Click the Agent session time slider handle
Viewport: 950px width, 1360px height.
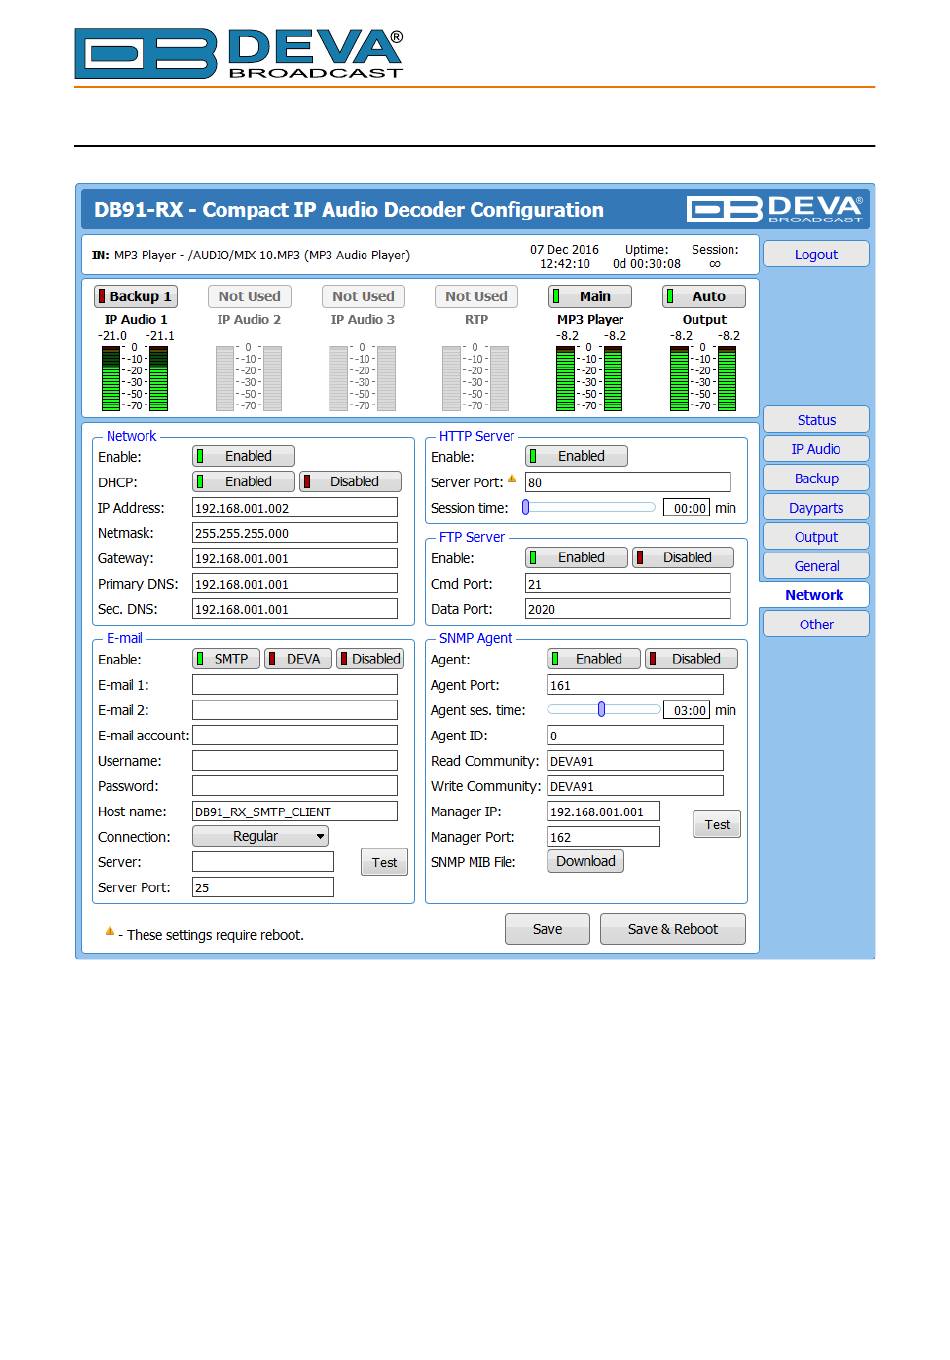coord(601,709)
